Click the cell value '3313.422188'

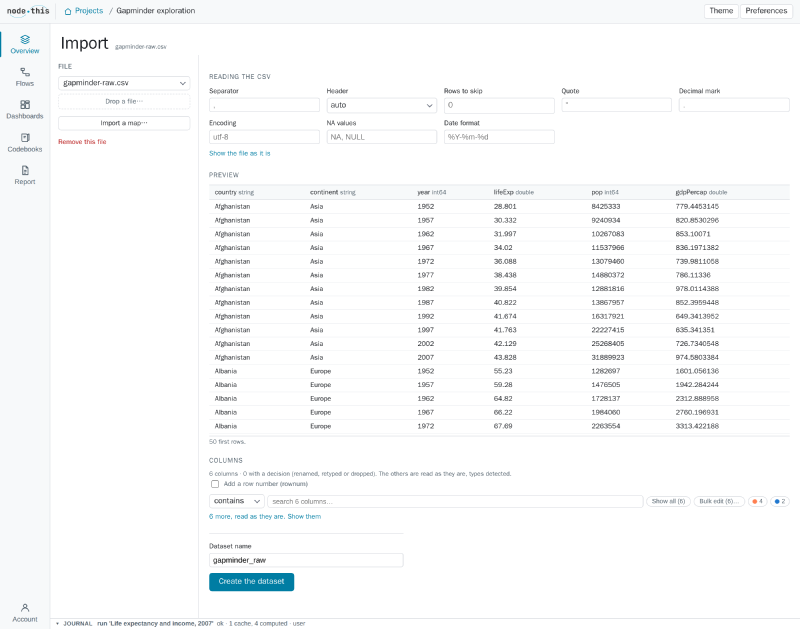click(x=697, y=426)
